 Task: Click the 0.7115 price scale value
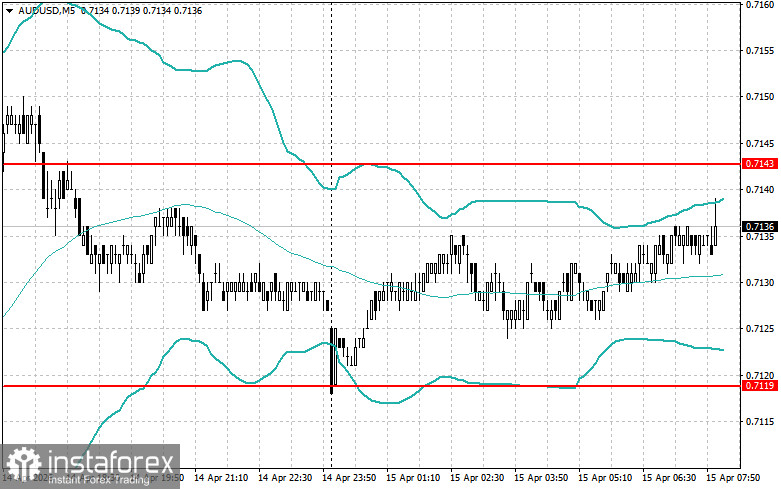(x=760, y=422)
